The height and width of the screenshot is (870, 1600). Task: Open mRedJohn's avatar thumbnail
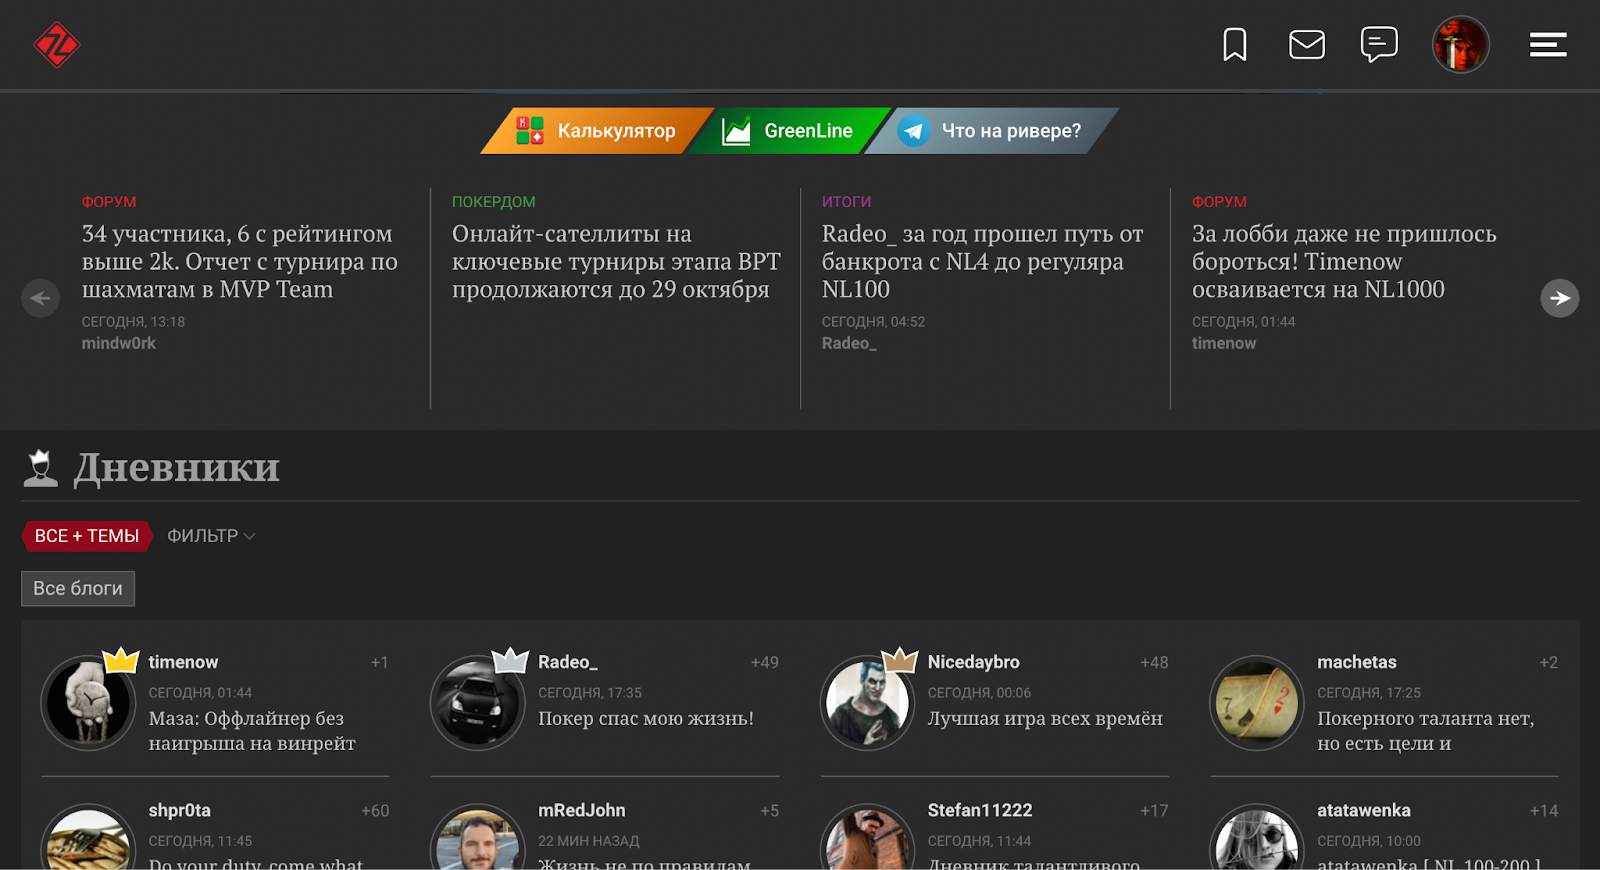(478, 838)
